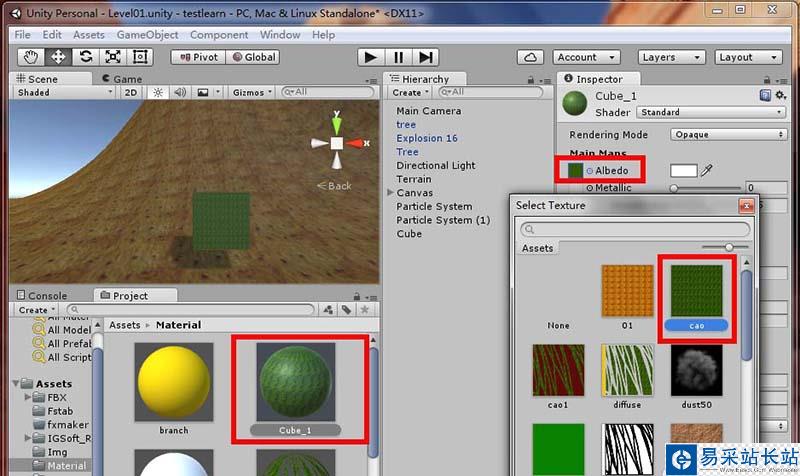The image size is (800, 476).
Task: Select Particle System (1) in Hierarchy
Action: 443,220
